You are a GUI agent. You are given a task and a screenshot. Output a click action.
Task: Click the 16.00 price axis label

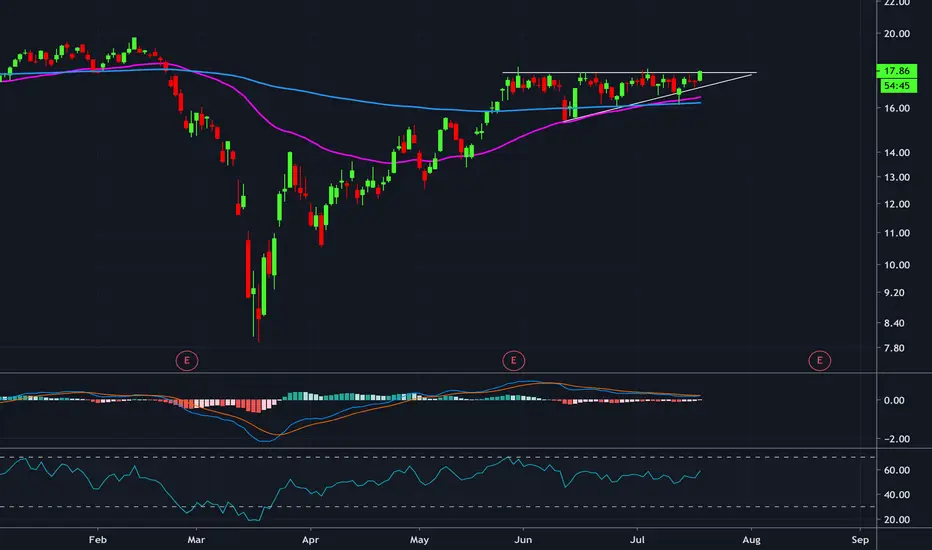click(896, 108)
